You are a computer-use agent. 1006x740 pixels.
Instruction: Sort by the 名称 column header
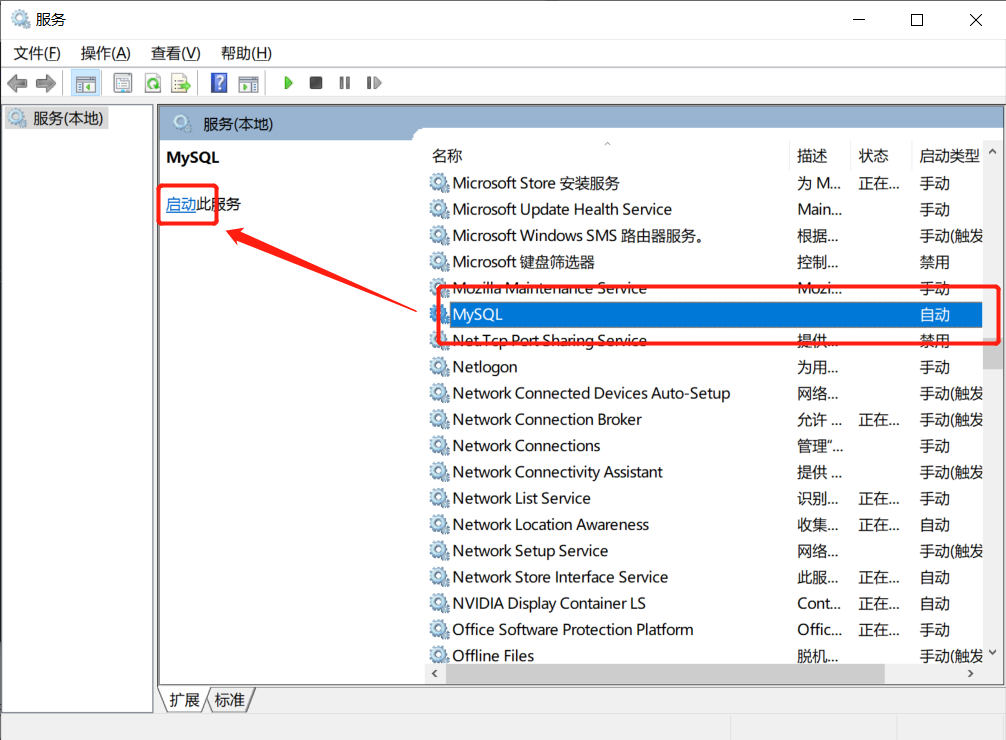606,156
